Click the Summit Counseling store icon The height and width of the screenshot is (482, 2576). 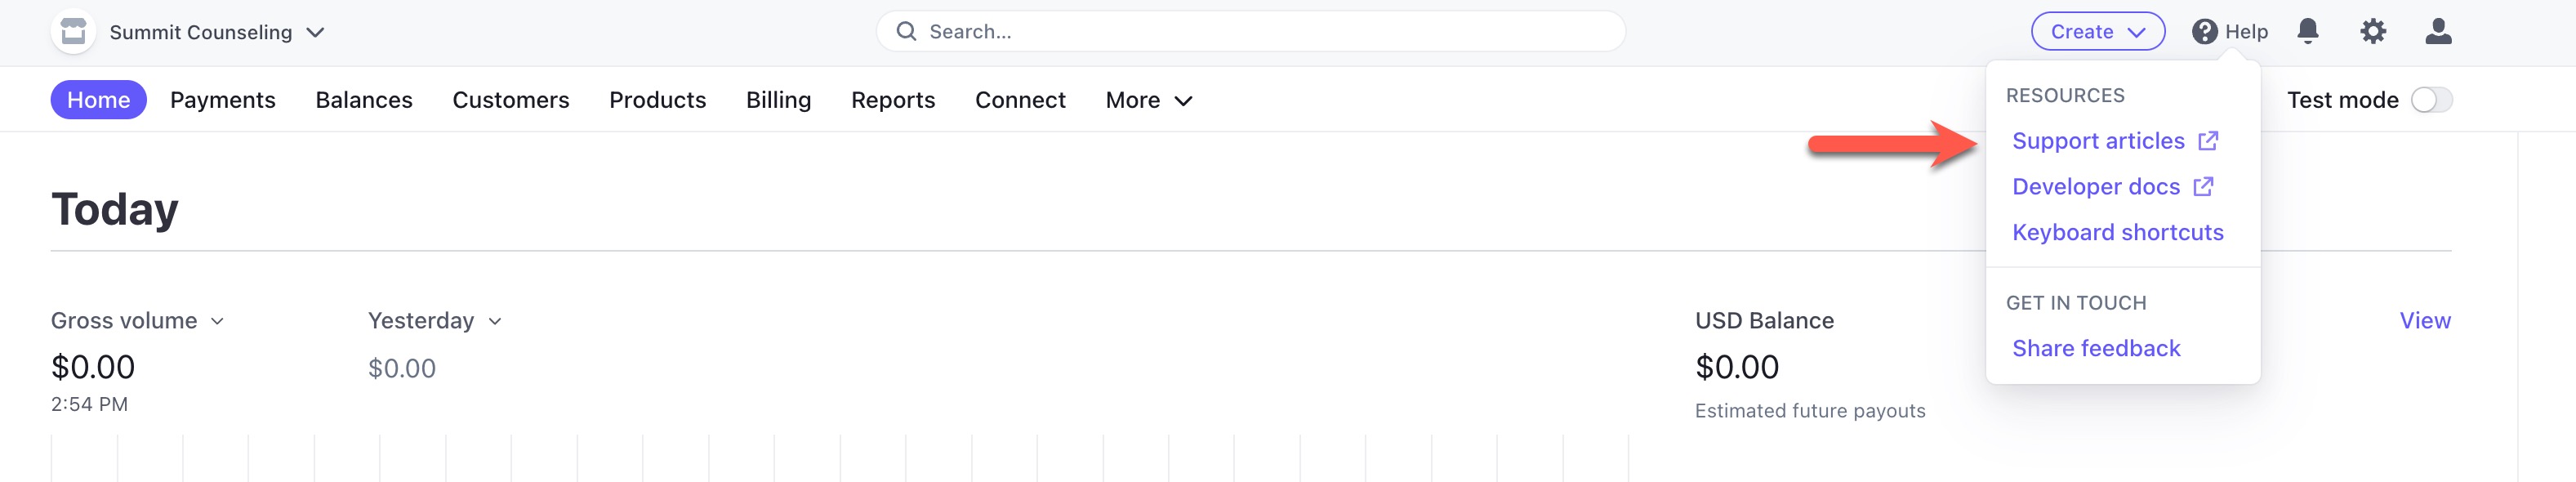(x=73, y=32)
